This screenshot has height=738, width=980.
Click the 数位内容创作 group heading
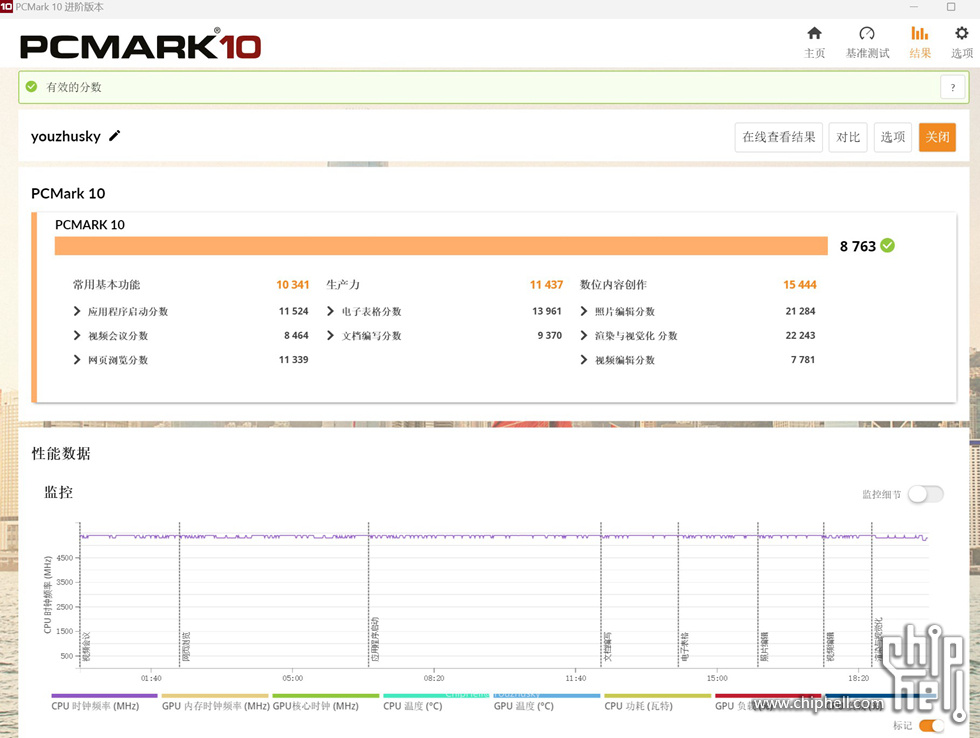tap(613, 285)
